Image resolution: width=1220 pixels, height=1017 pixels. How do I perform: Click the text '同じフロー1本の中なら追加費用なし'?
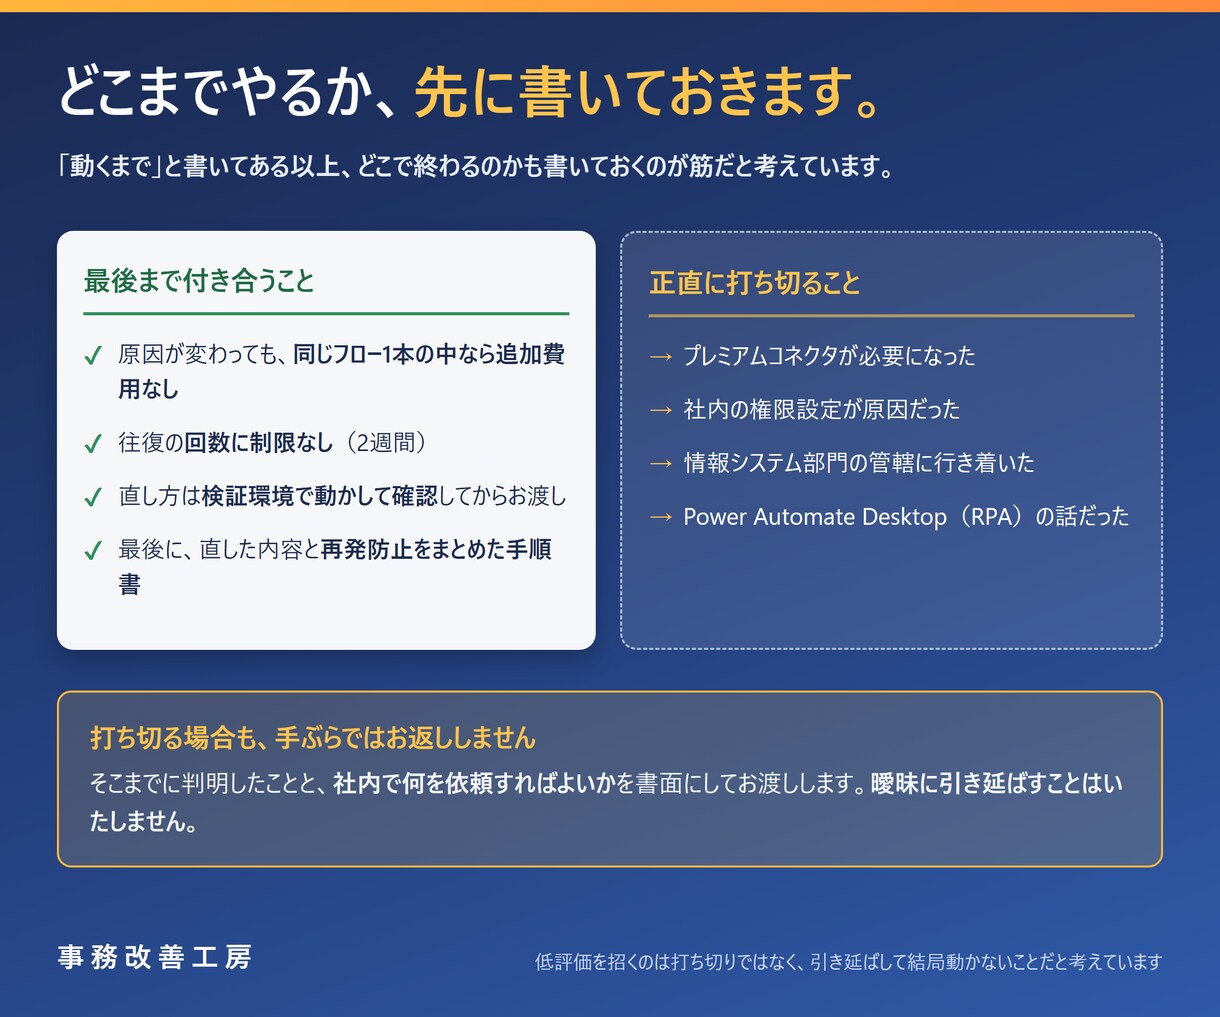[342, 371]
